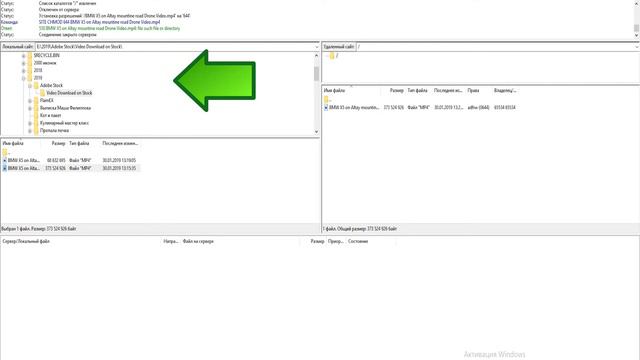The height and width of the screenshot is (360, 640).
Task: Select the remote root folder in tree
Action: pyautogui.click(x=337, y=56)
